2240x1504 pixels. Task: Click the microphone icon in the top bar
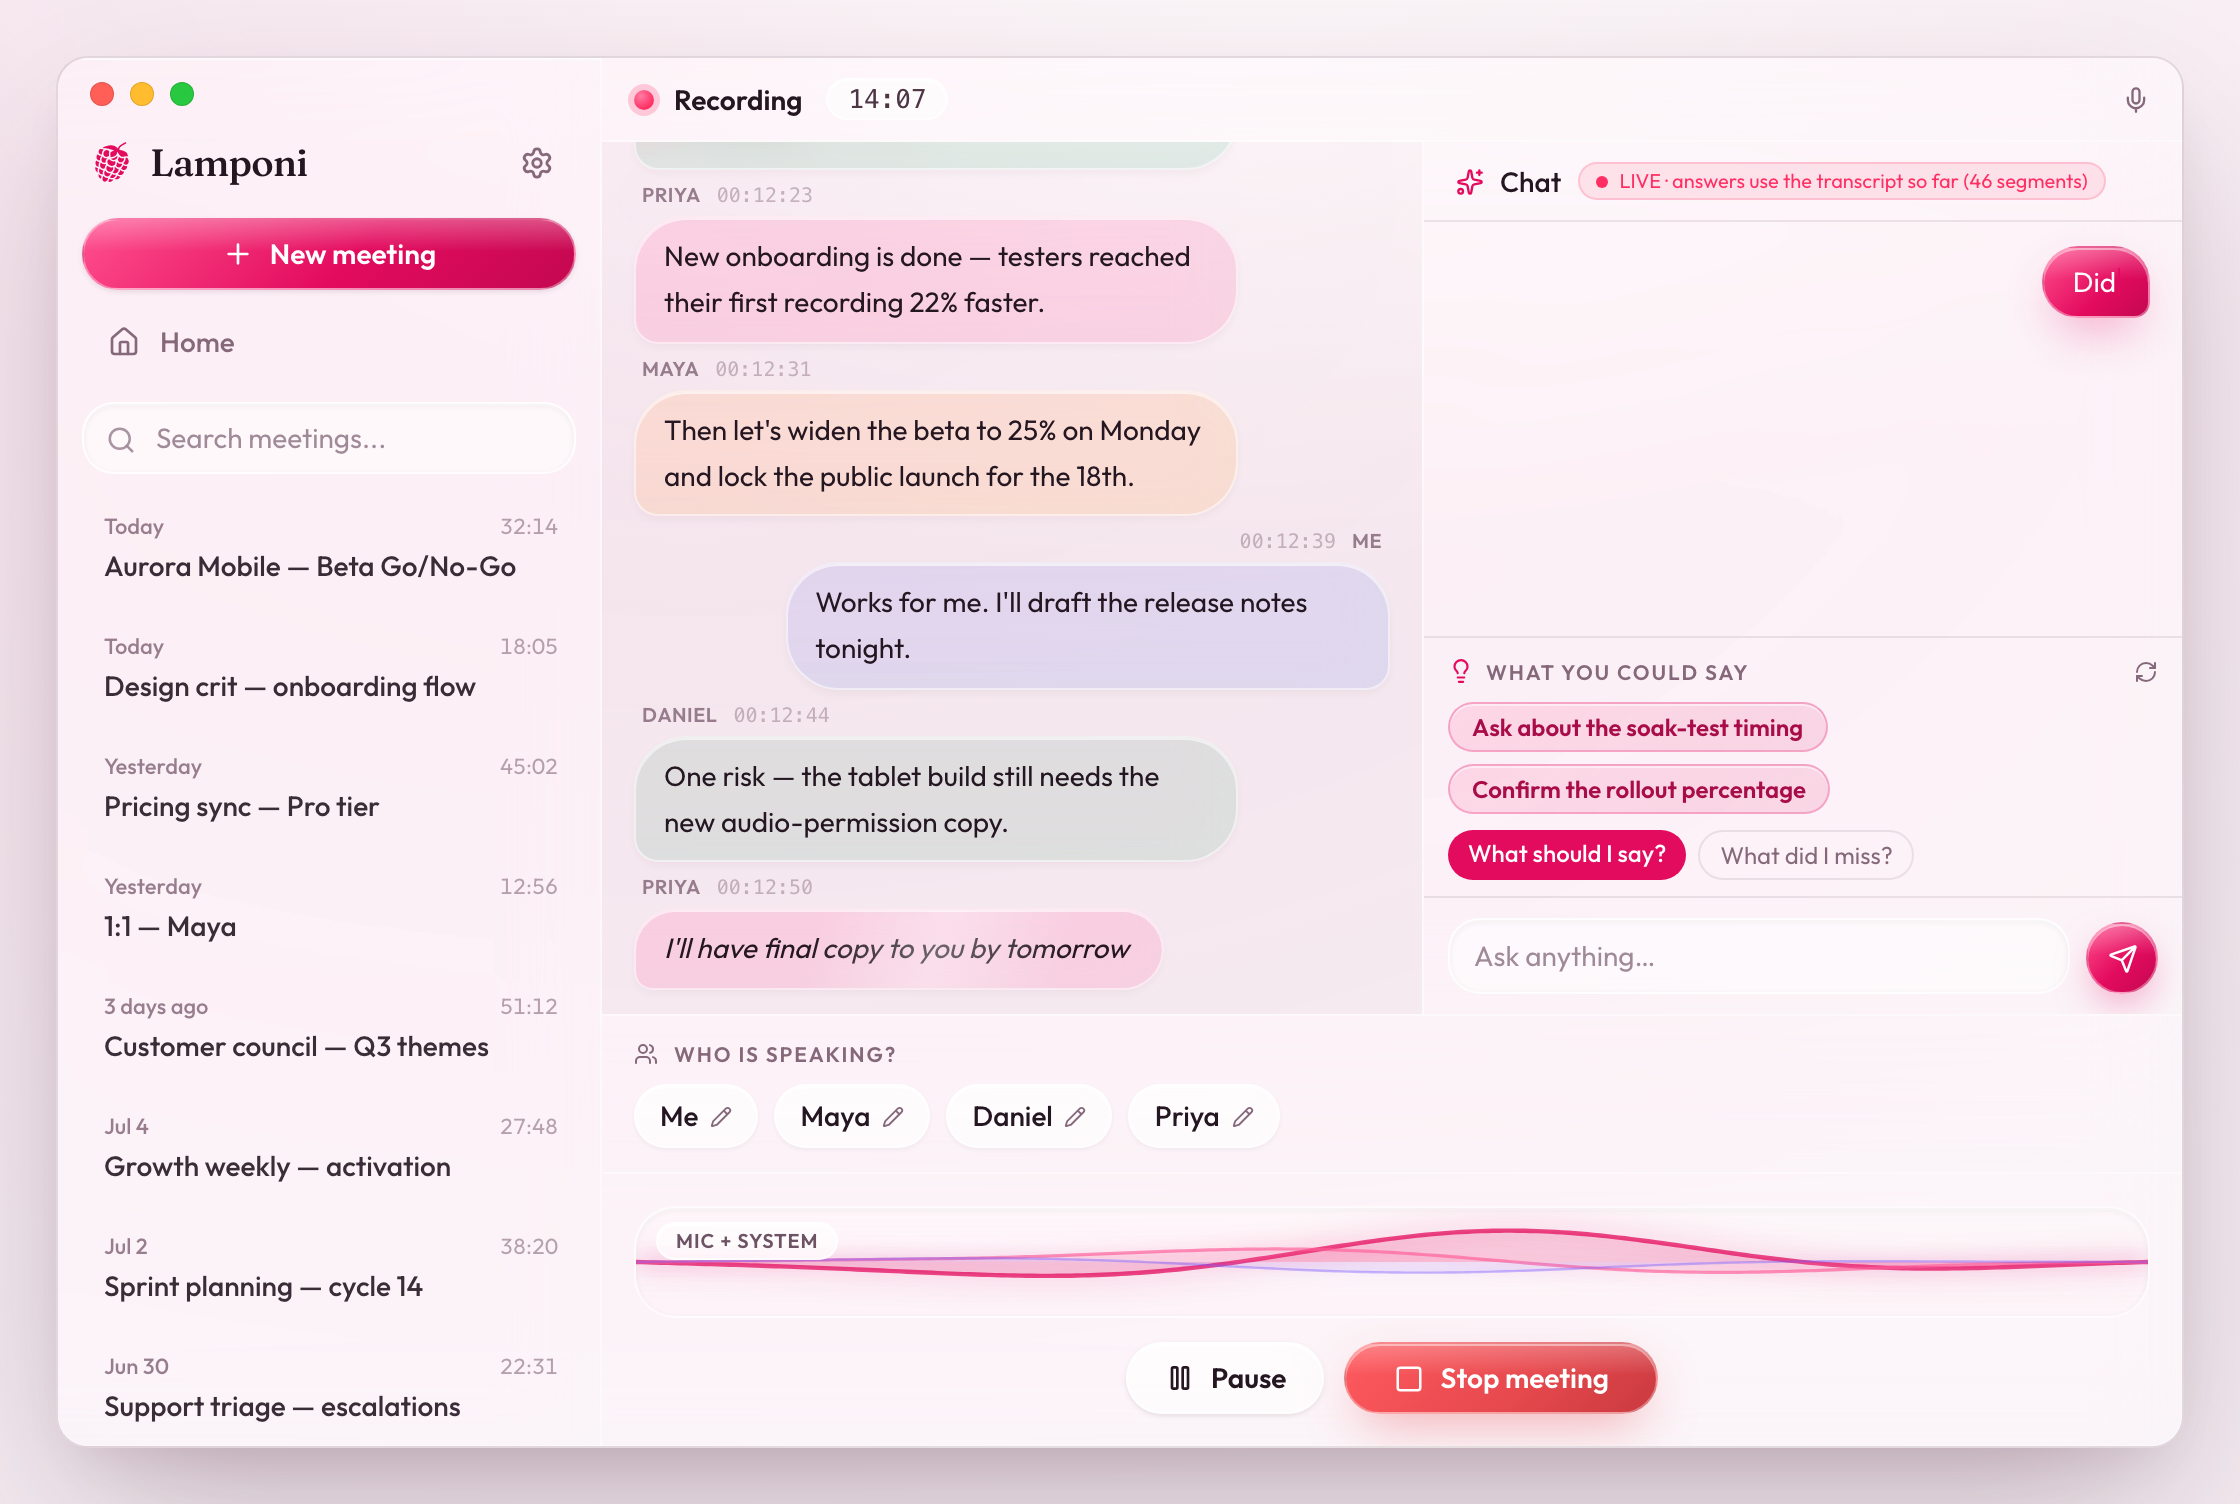tap(2135, 100)
